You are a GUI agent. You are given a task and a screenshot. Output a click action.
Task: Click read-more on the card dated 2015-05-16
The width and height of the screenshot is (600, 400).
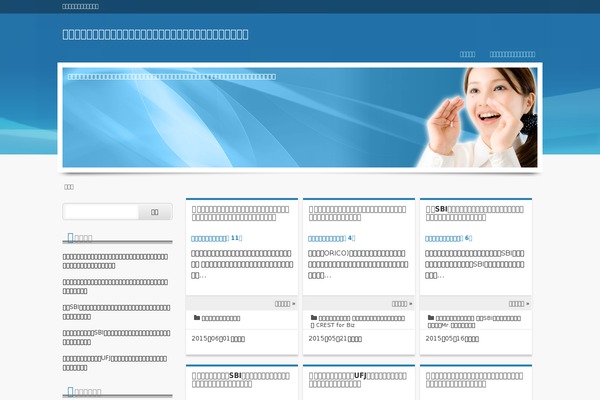(x=519, y=304)
